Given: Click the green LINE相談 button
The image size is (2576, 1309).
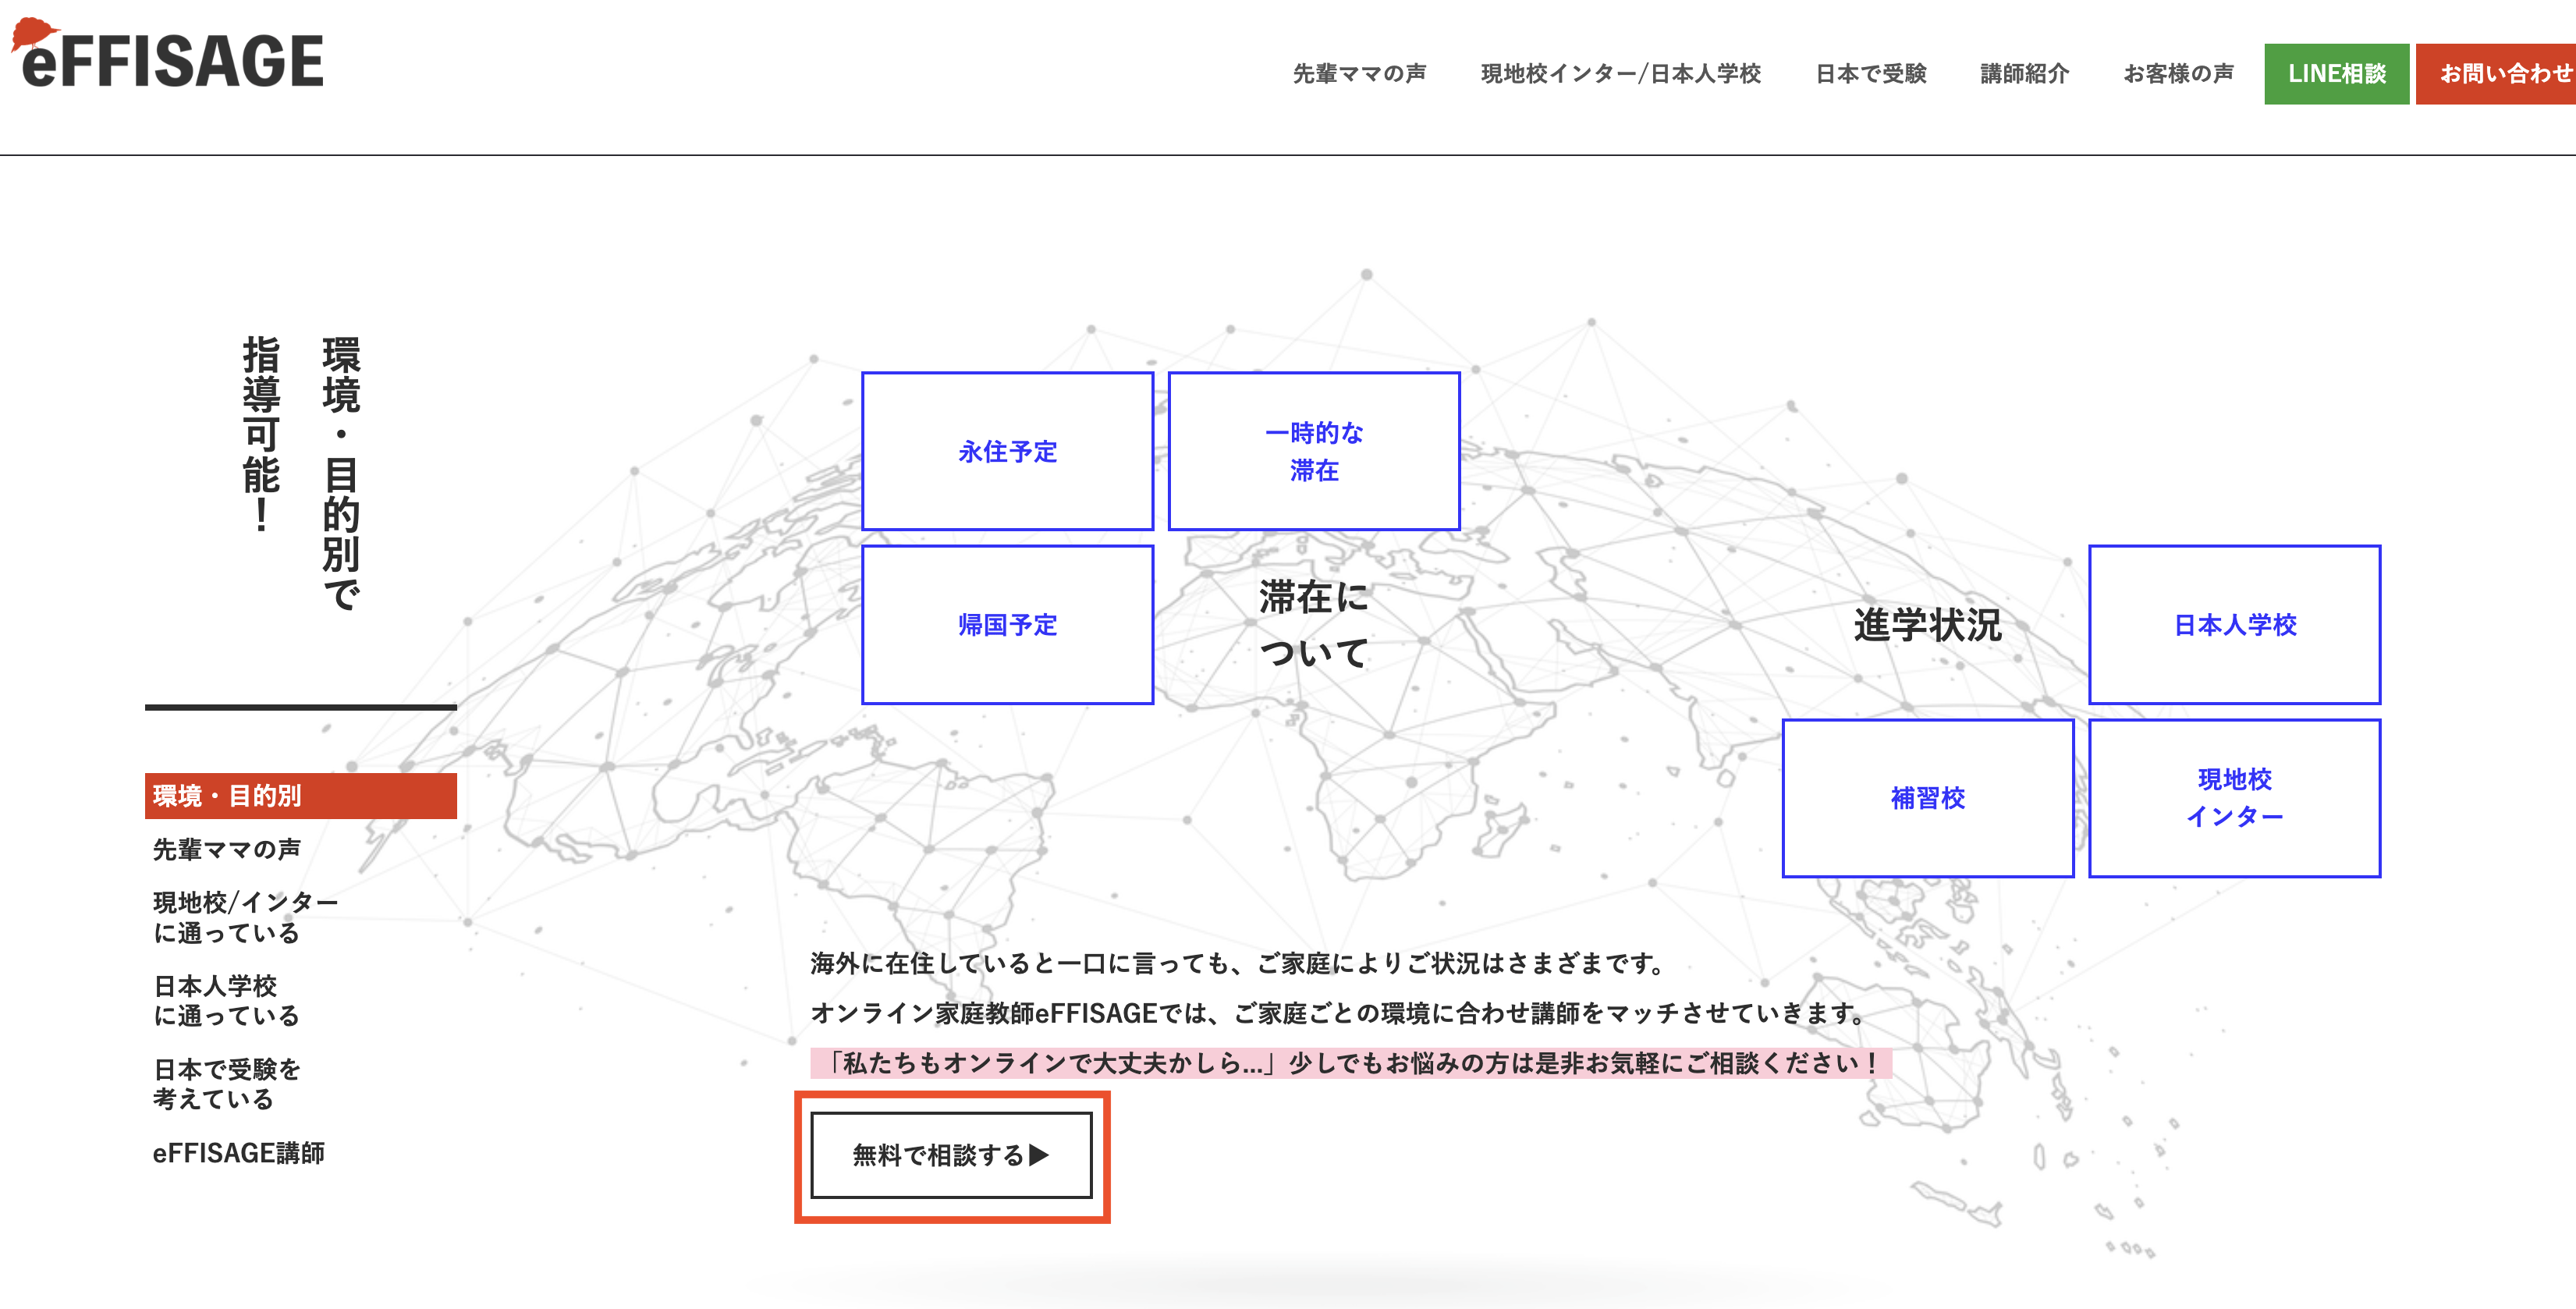Looking at the screenshot, I should (2336, 74).
